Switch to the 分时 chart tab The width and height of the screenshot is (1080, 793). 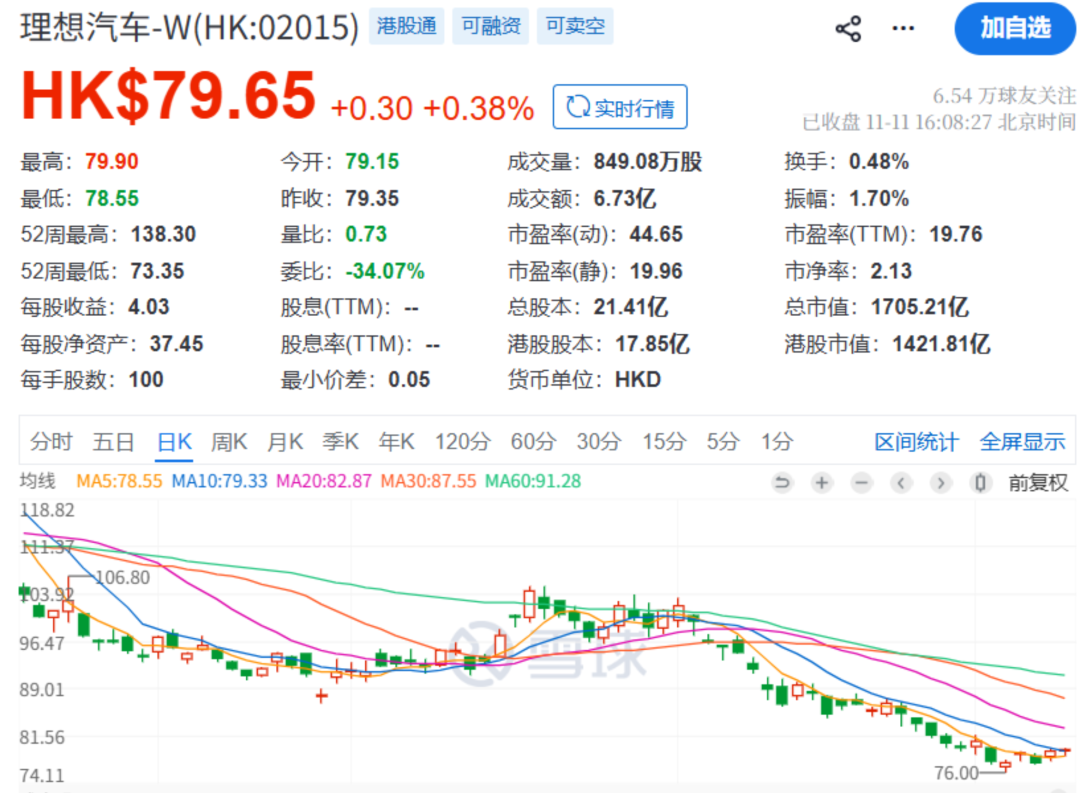pos(51,441)
